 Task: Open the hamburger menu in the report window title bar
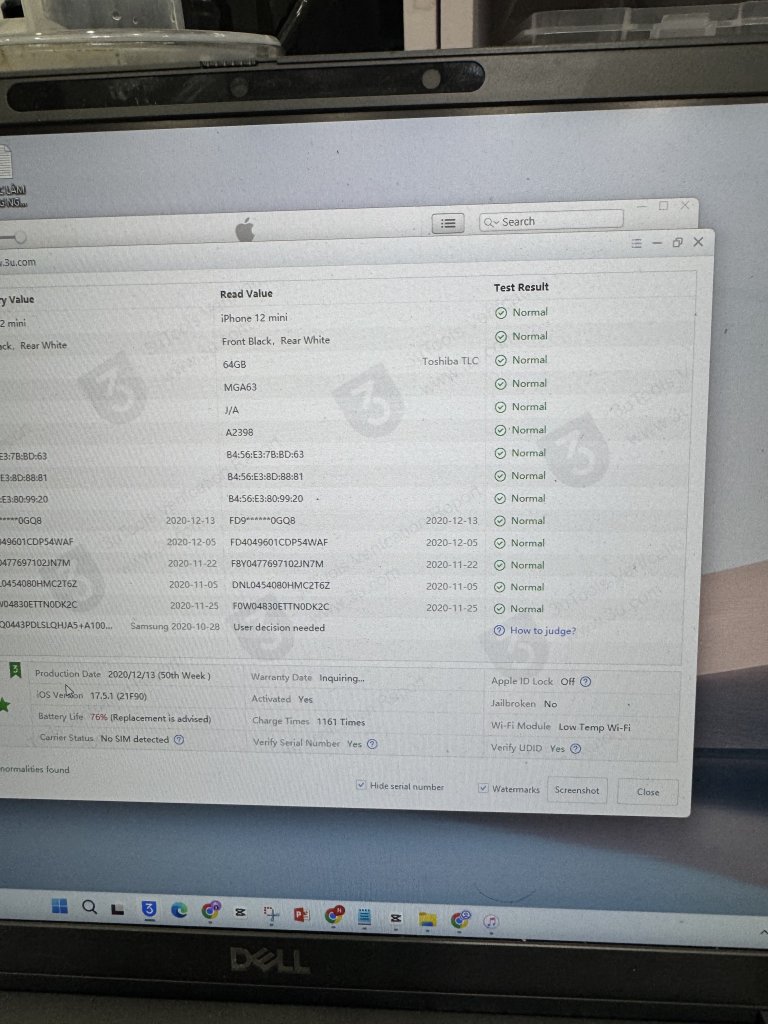click(637, 243)
